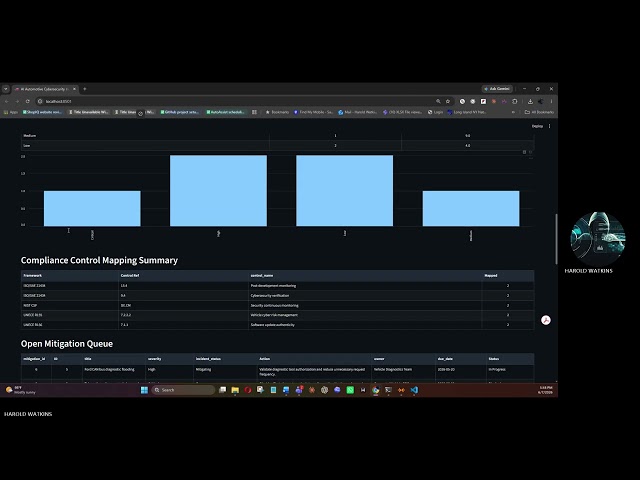Open the Bookmarks star folder in bookmarks bar
The image size is (640, 480).
pyautogui.click(x=277, y=112)
